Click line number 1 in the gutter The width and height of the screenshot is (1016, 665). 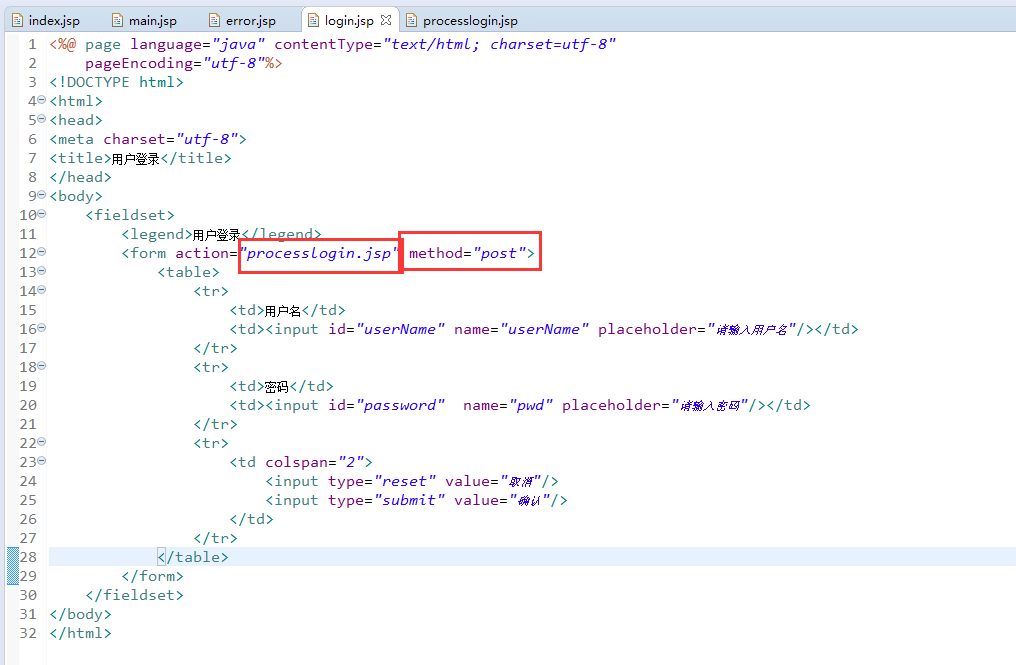pyautogui.click(x=32, y=44)
